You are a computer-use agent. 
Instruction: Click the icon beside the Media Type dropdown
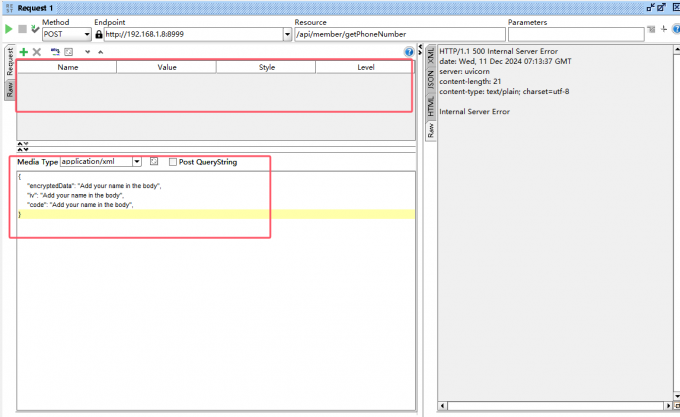[154, 161]
